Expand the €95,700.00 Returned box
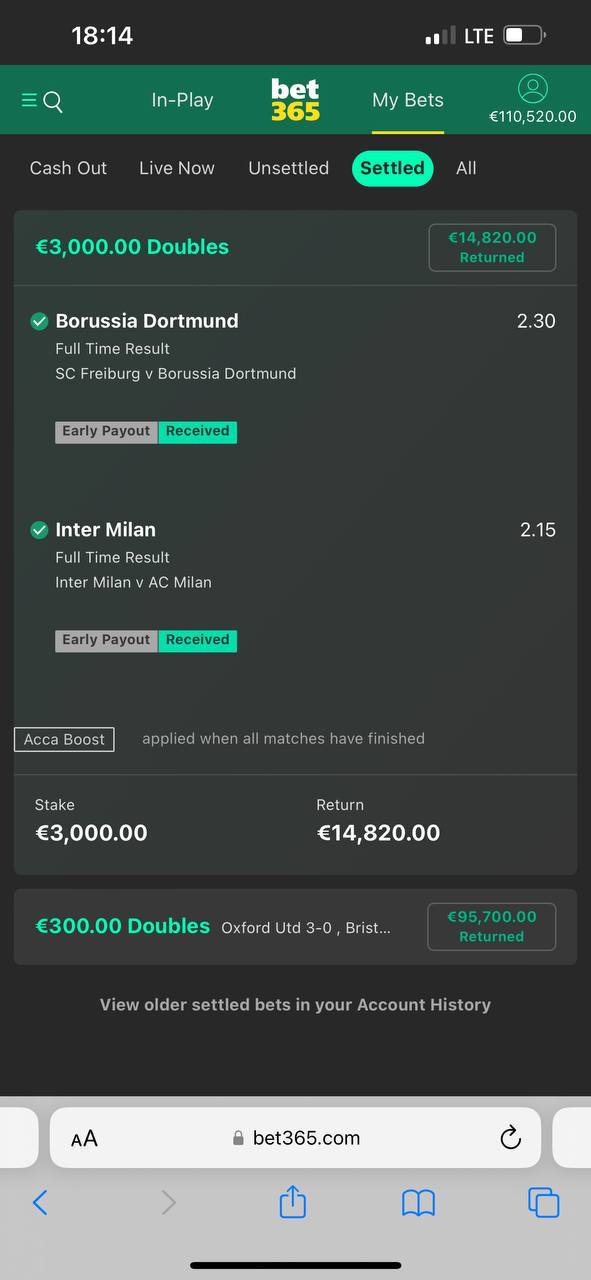Image resolution: width=591 pixels, height=1280 pixels. tap(491, 927)
